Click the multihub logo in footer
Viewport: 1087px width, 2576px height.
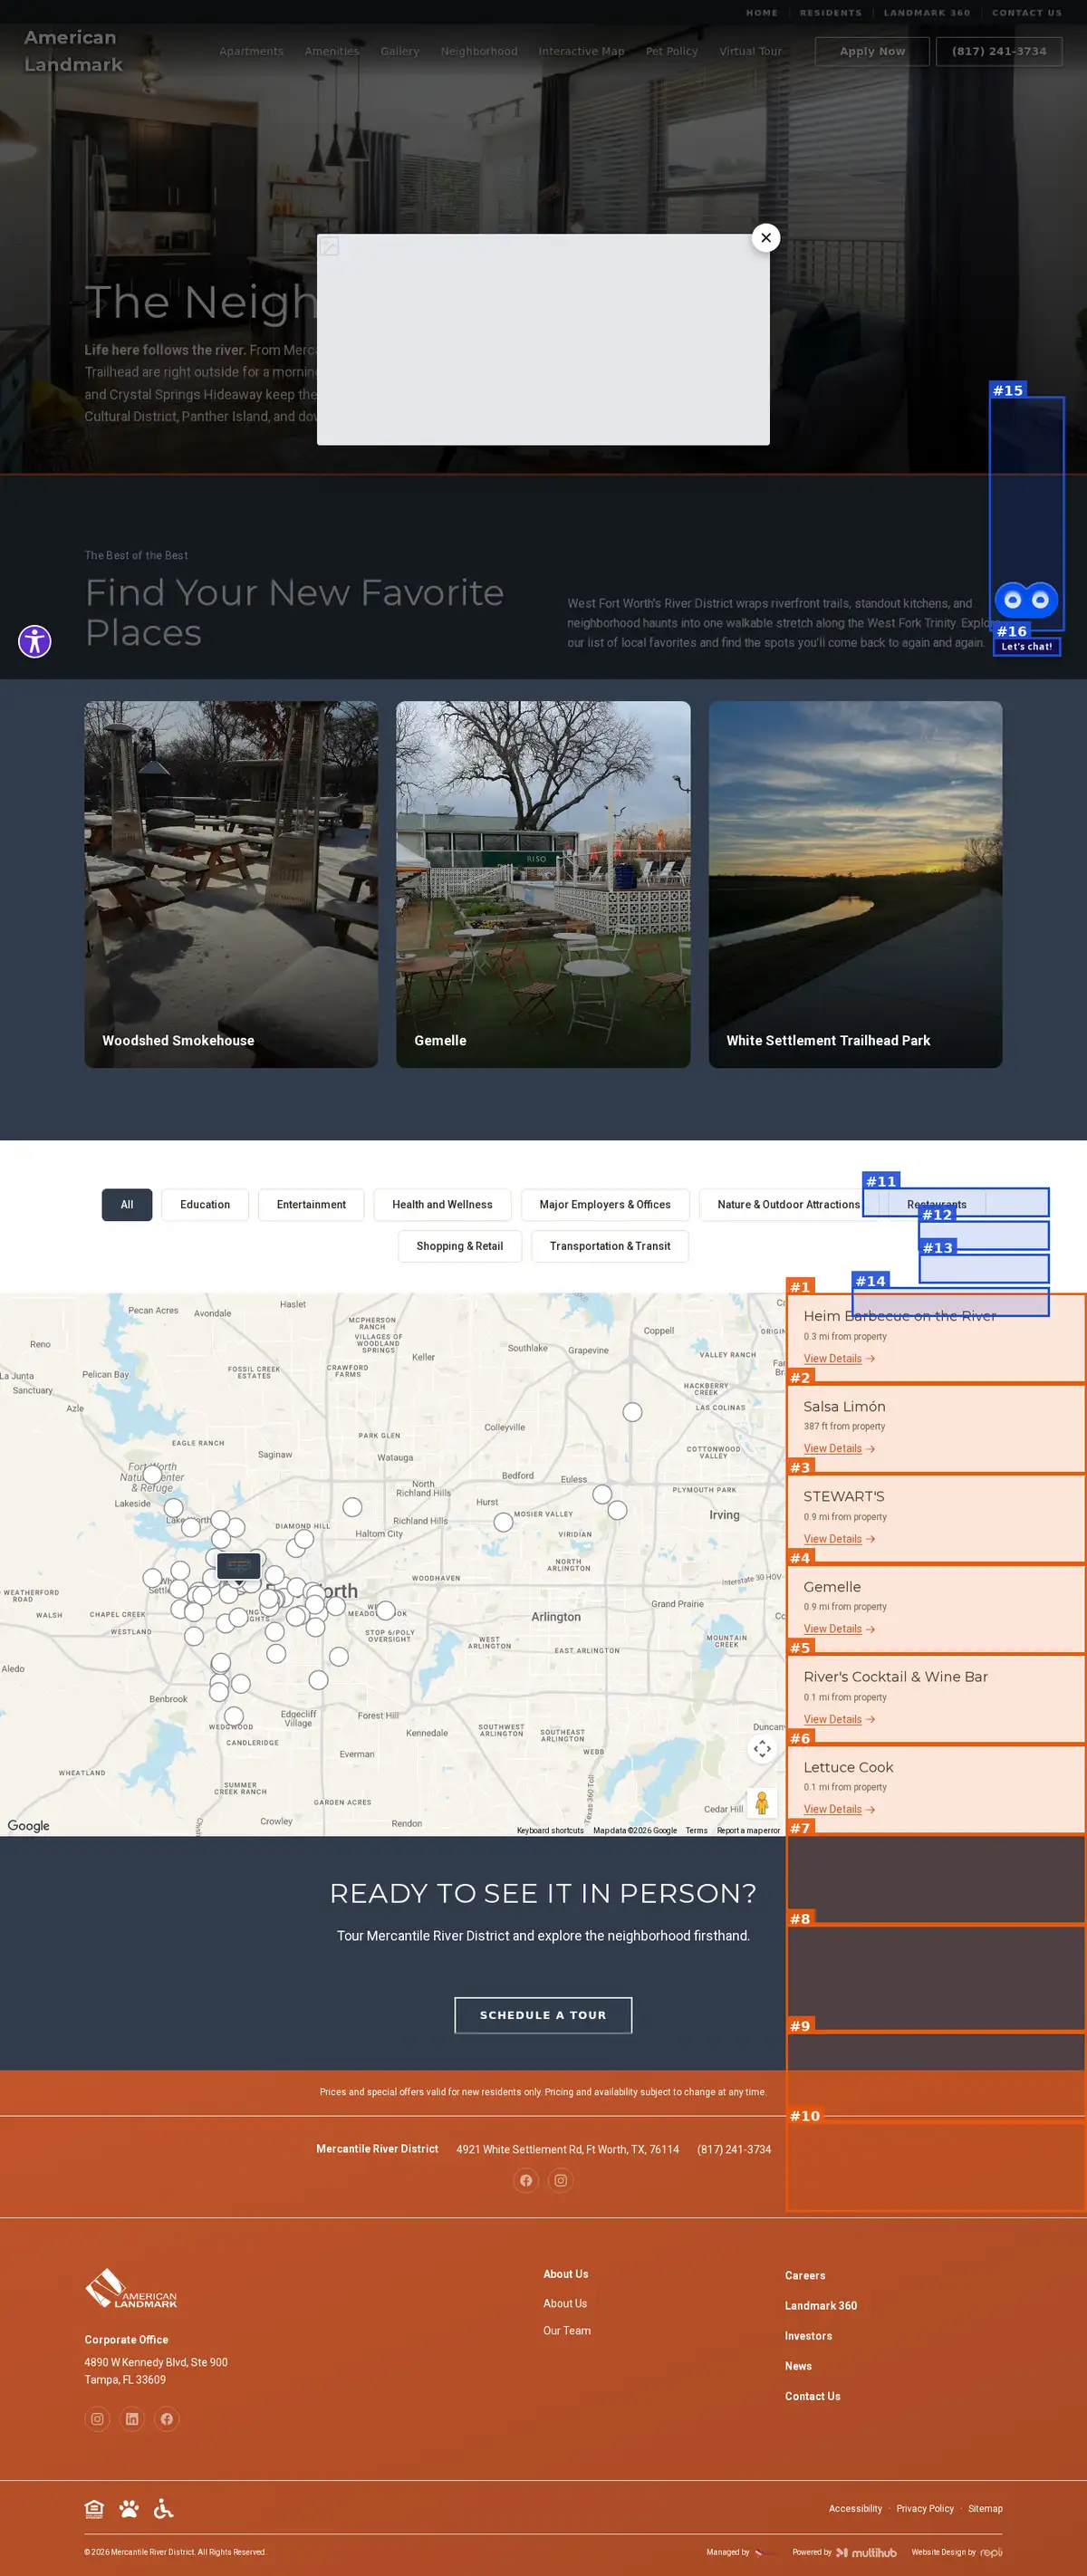pos(866,2552)
